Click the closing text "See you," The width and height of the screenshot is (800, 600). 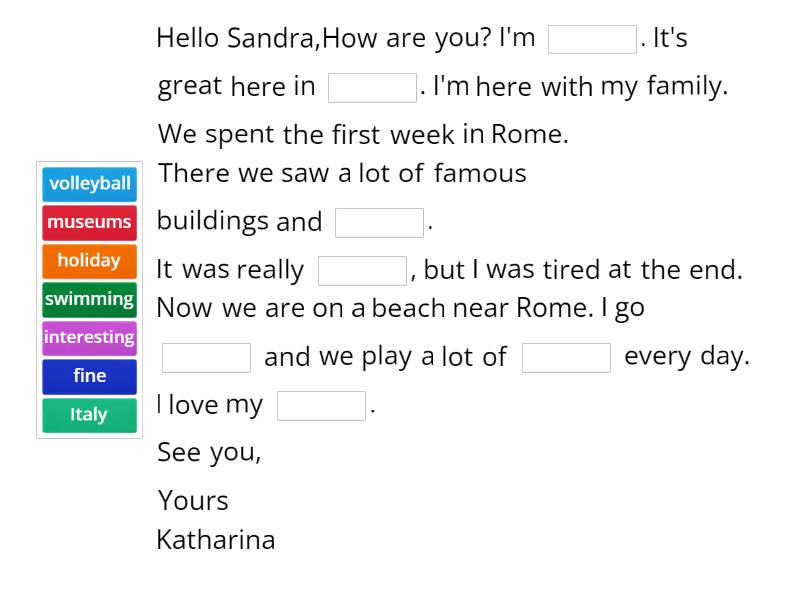pos(209,453)
